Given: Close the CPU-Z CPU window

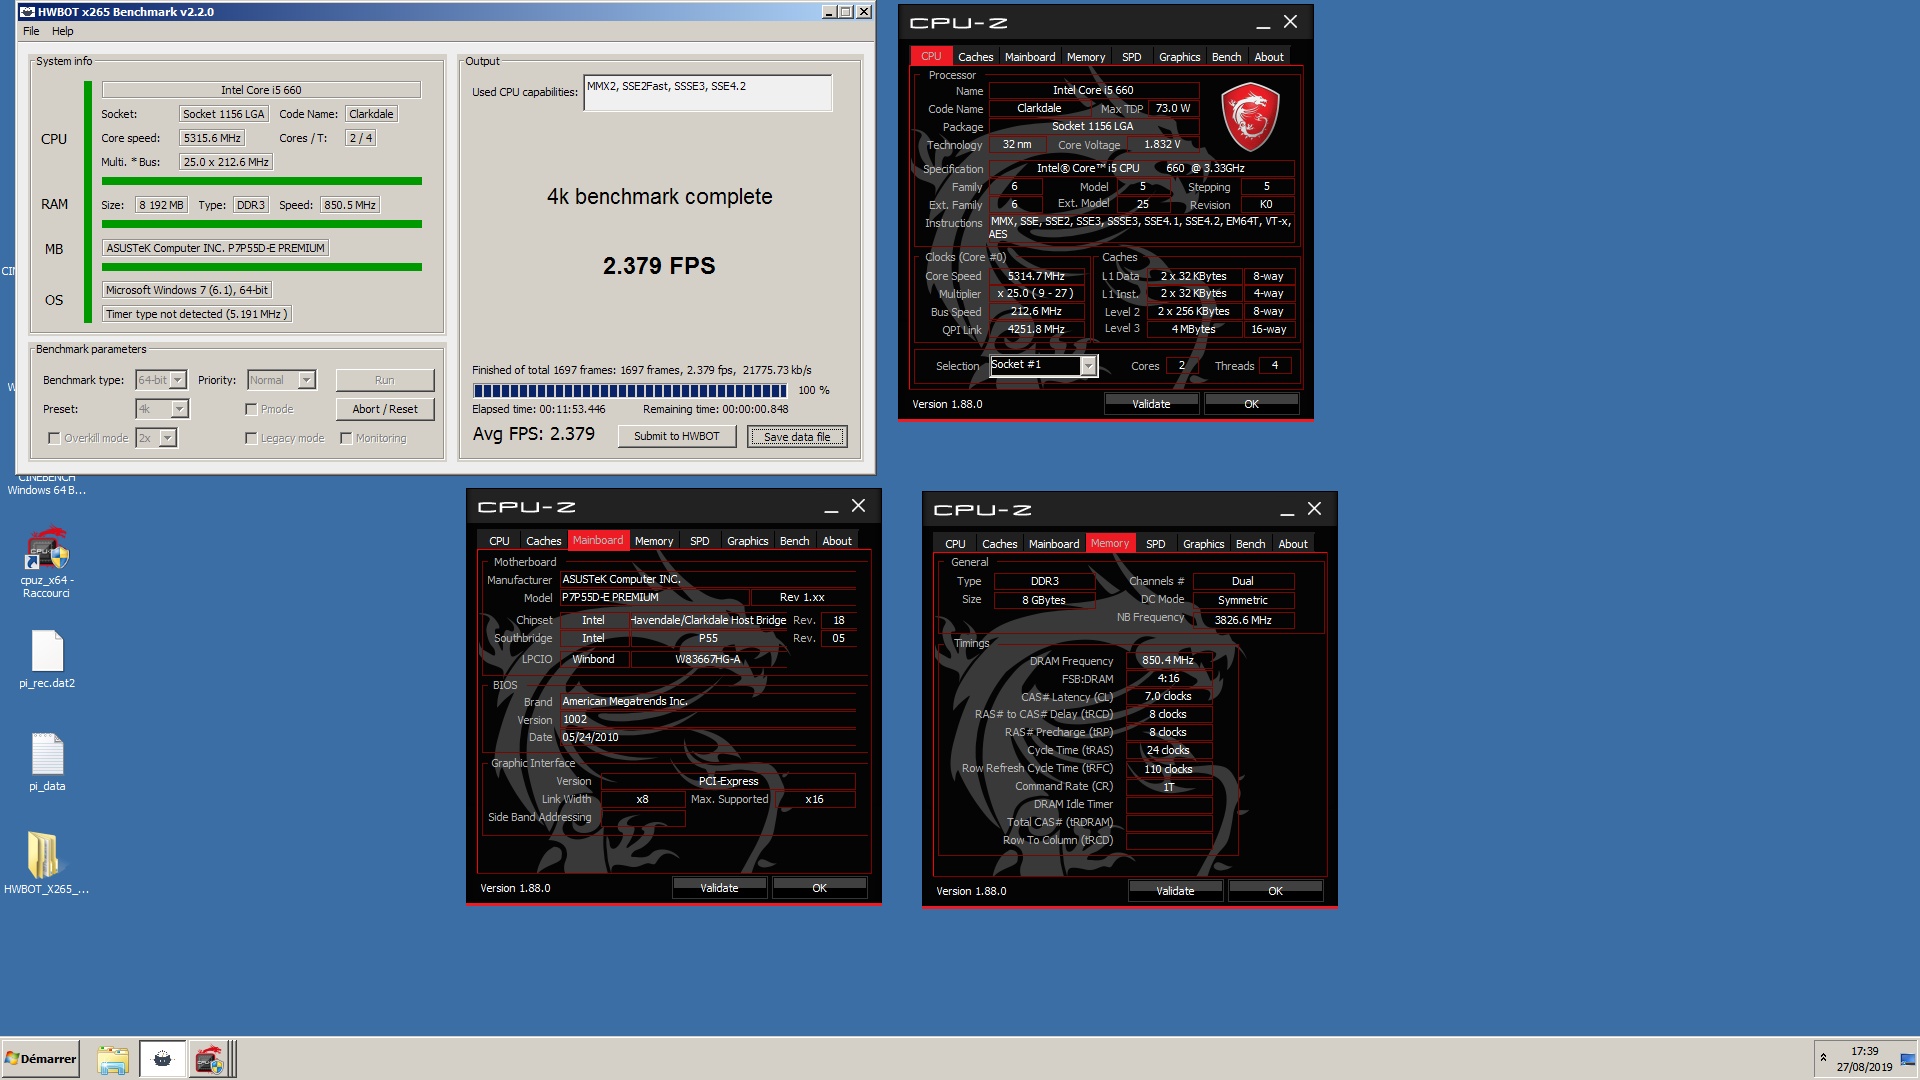Looking at the screenshot, I should click(1290, 22).
